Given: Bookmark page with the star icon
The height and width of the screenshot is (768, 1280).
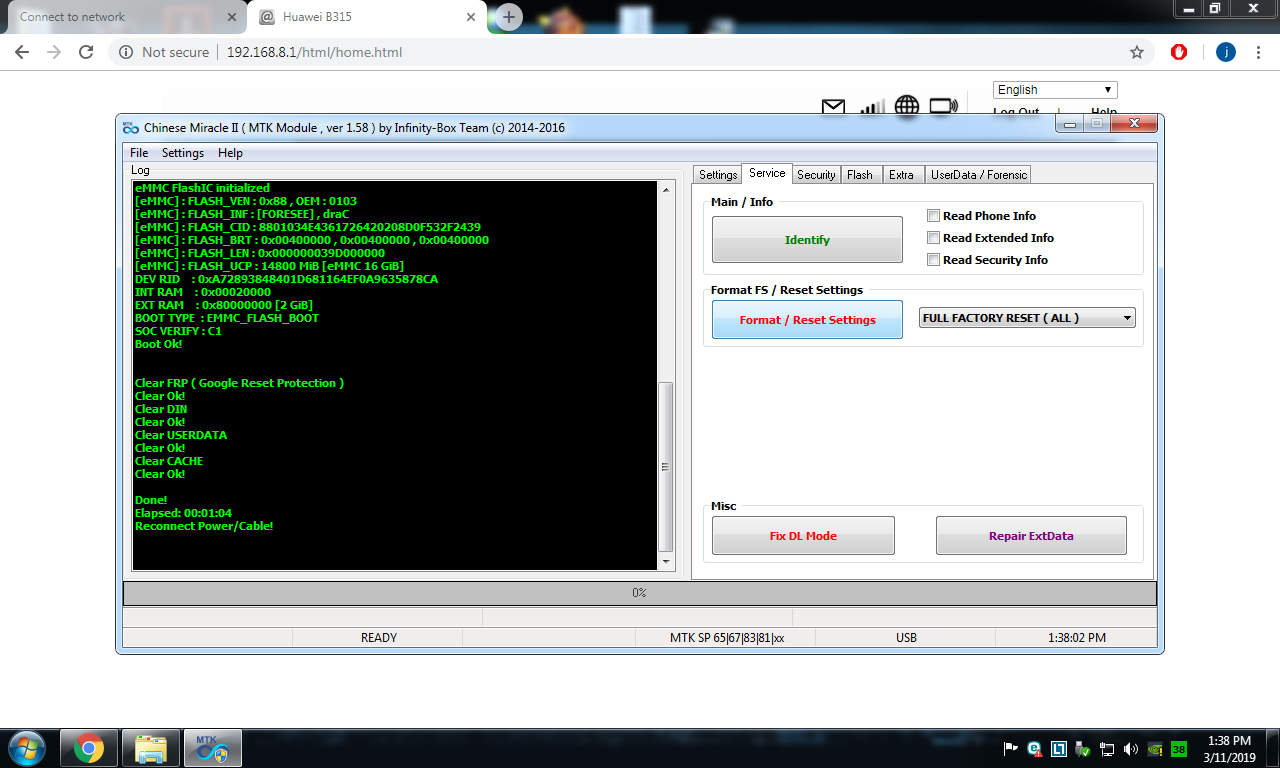Looking at the screenshot, I should [x=1137, y=52].
